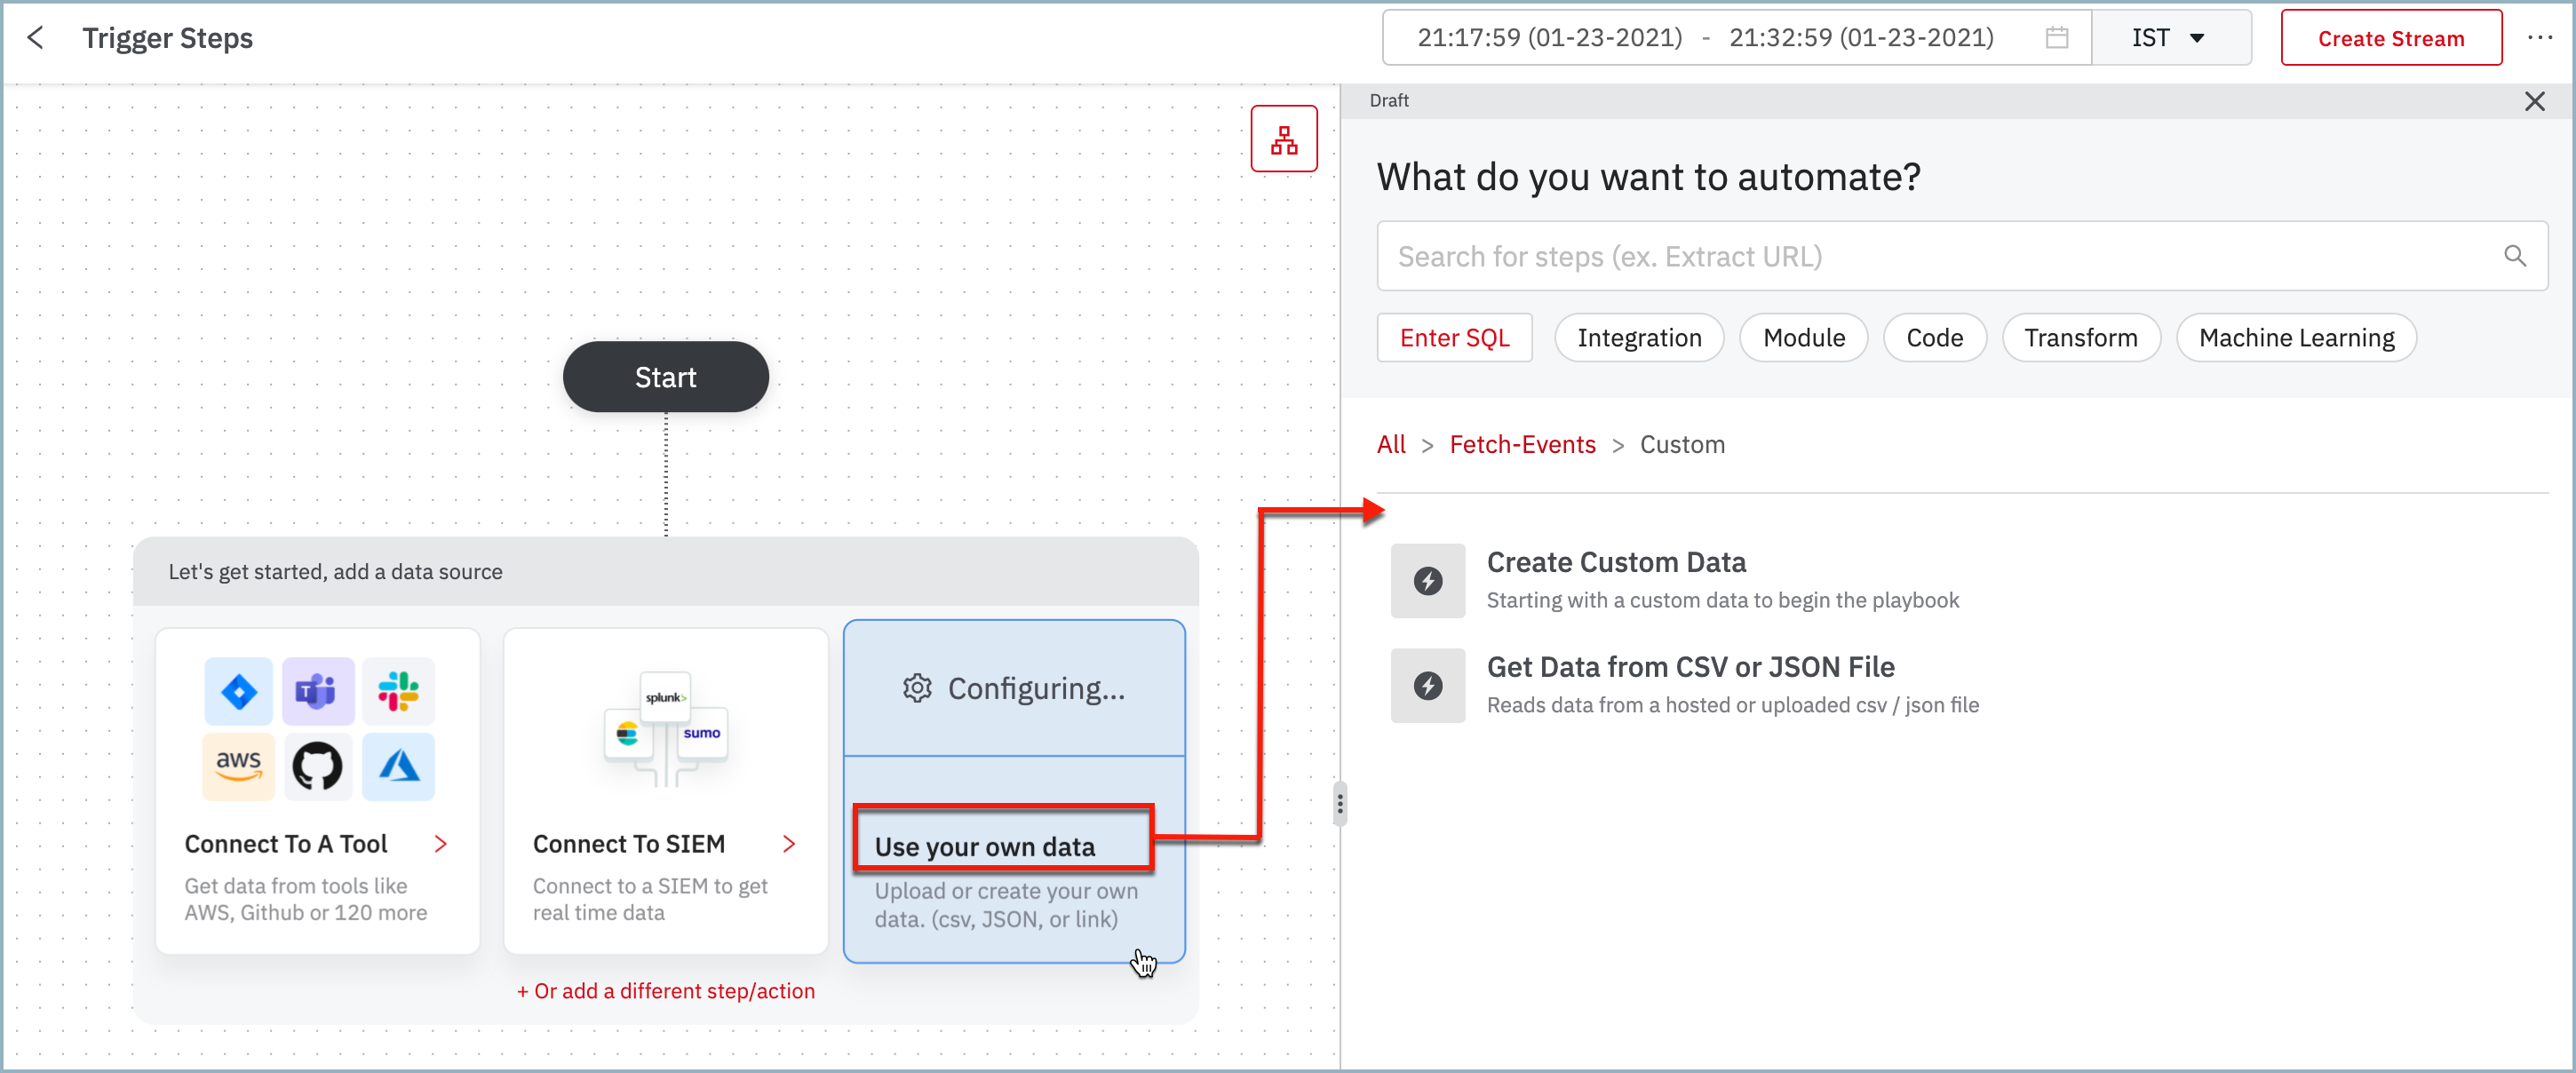This screenshot has width=2576, height=1073.
Task: Click the Azure icon
Action: coord(398,767)
